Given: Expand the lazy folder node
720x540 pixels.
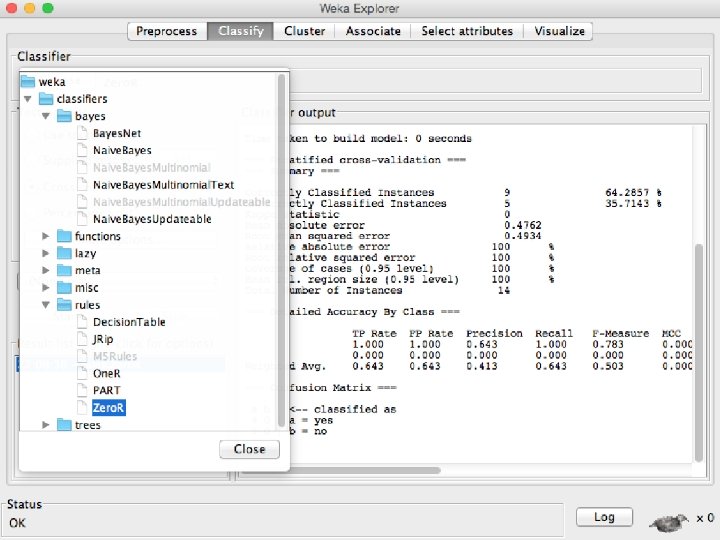Looking at the screenshot, I should point(45,253).
